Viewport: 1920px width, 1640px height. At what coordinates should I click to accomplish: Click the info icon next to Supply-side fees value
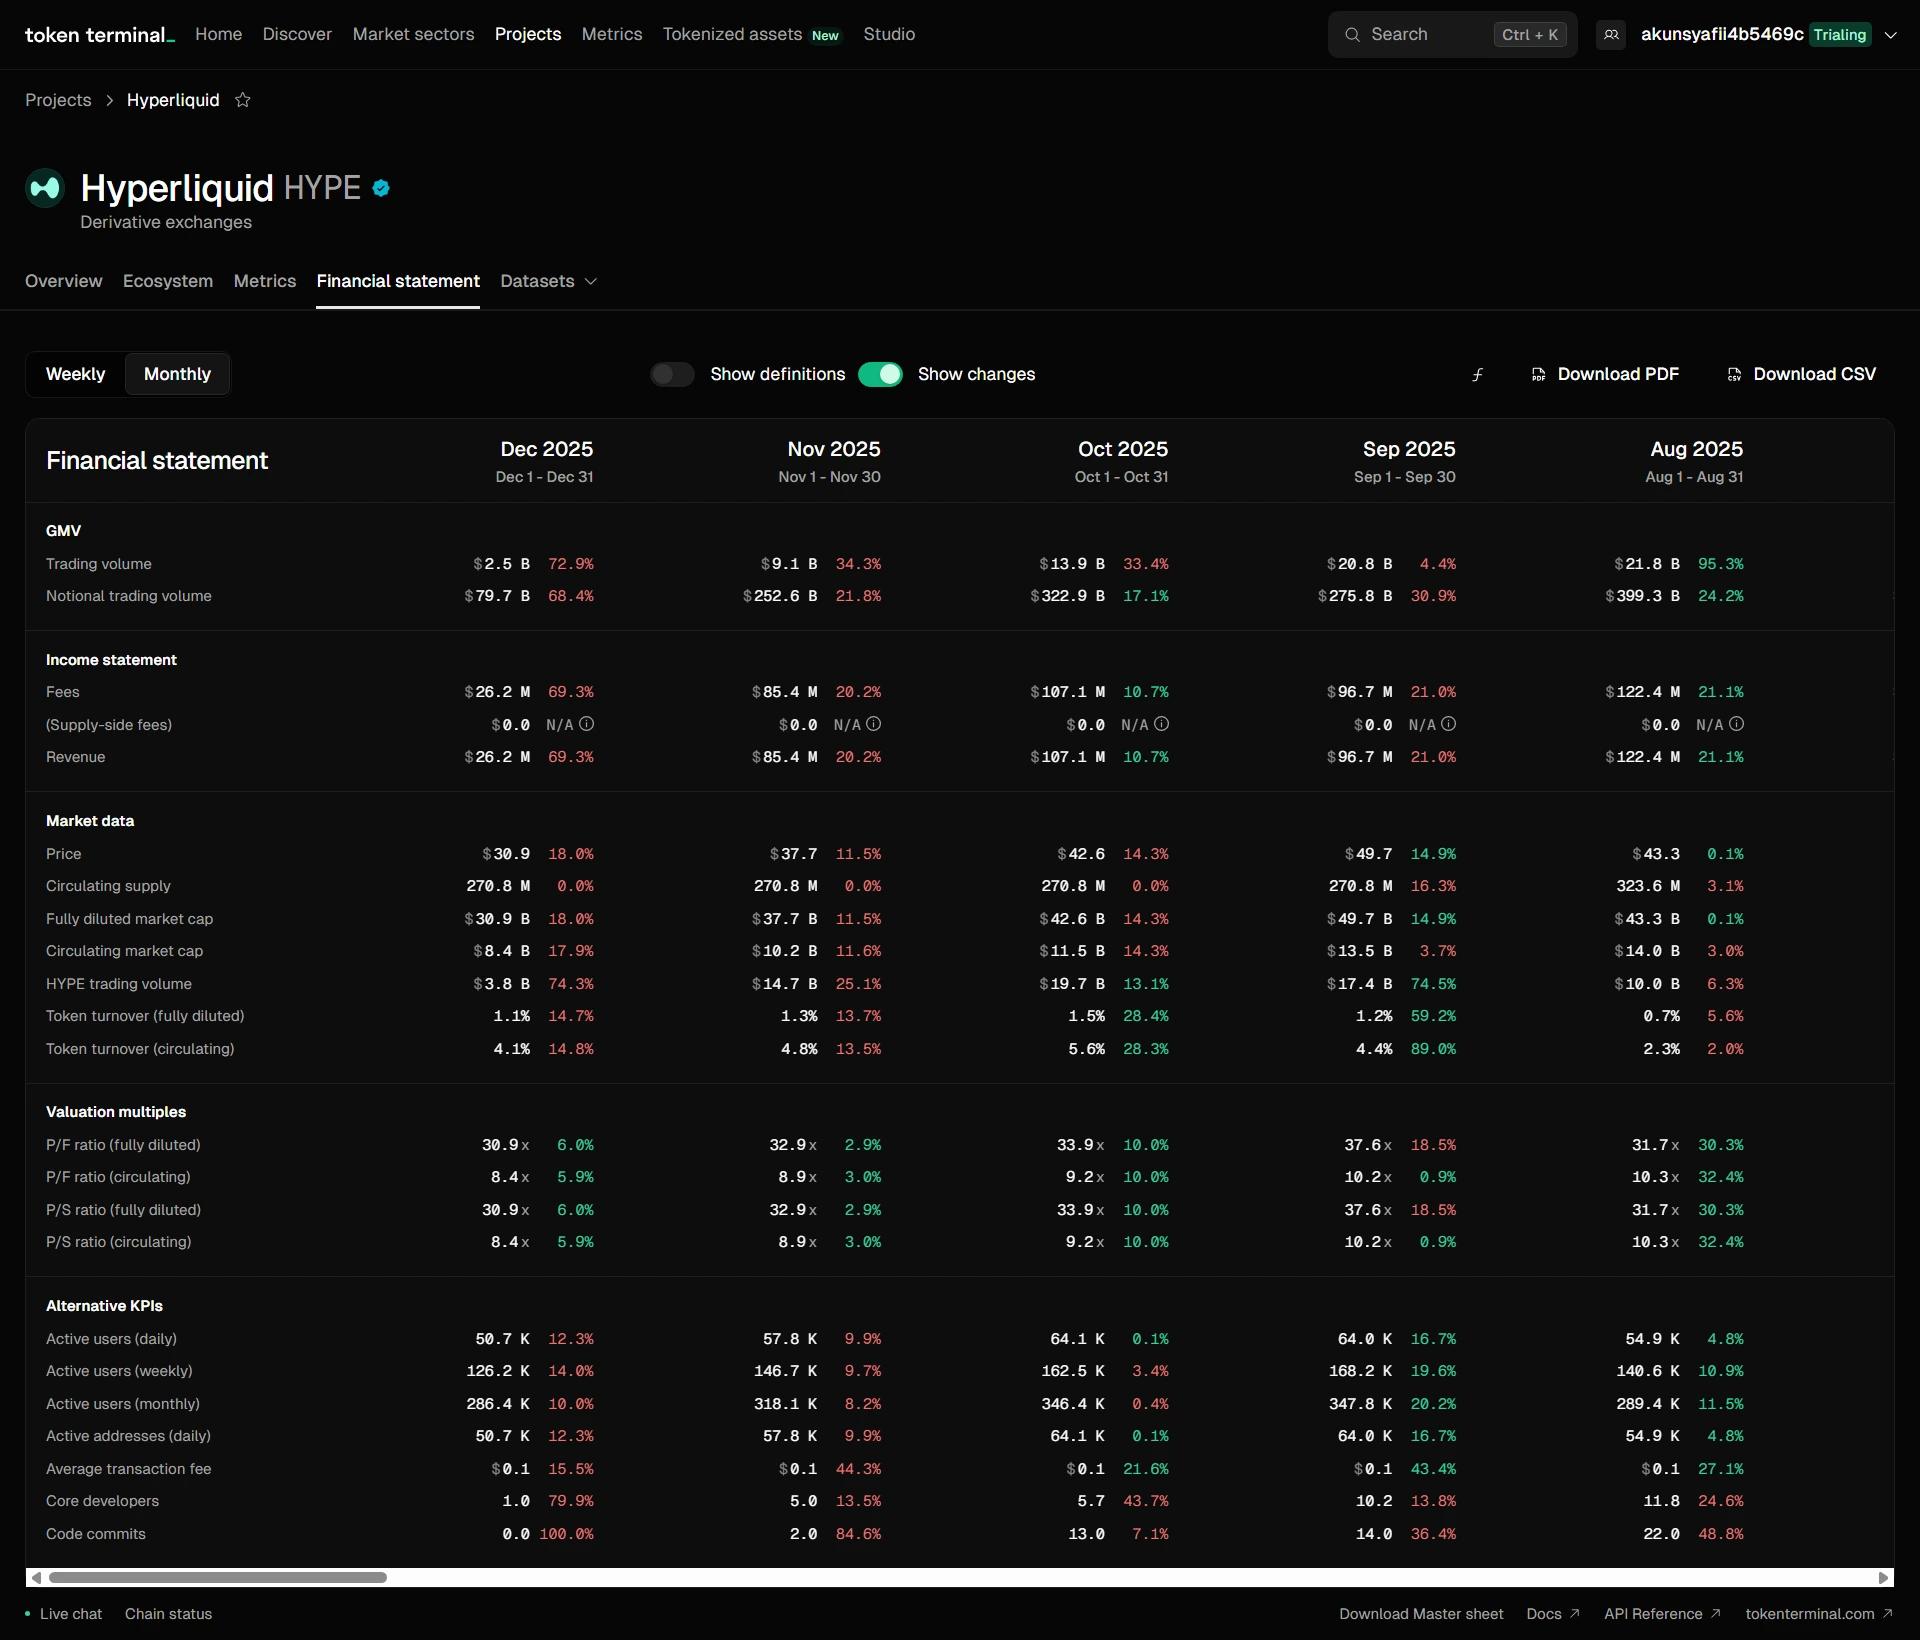[587, 724]
